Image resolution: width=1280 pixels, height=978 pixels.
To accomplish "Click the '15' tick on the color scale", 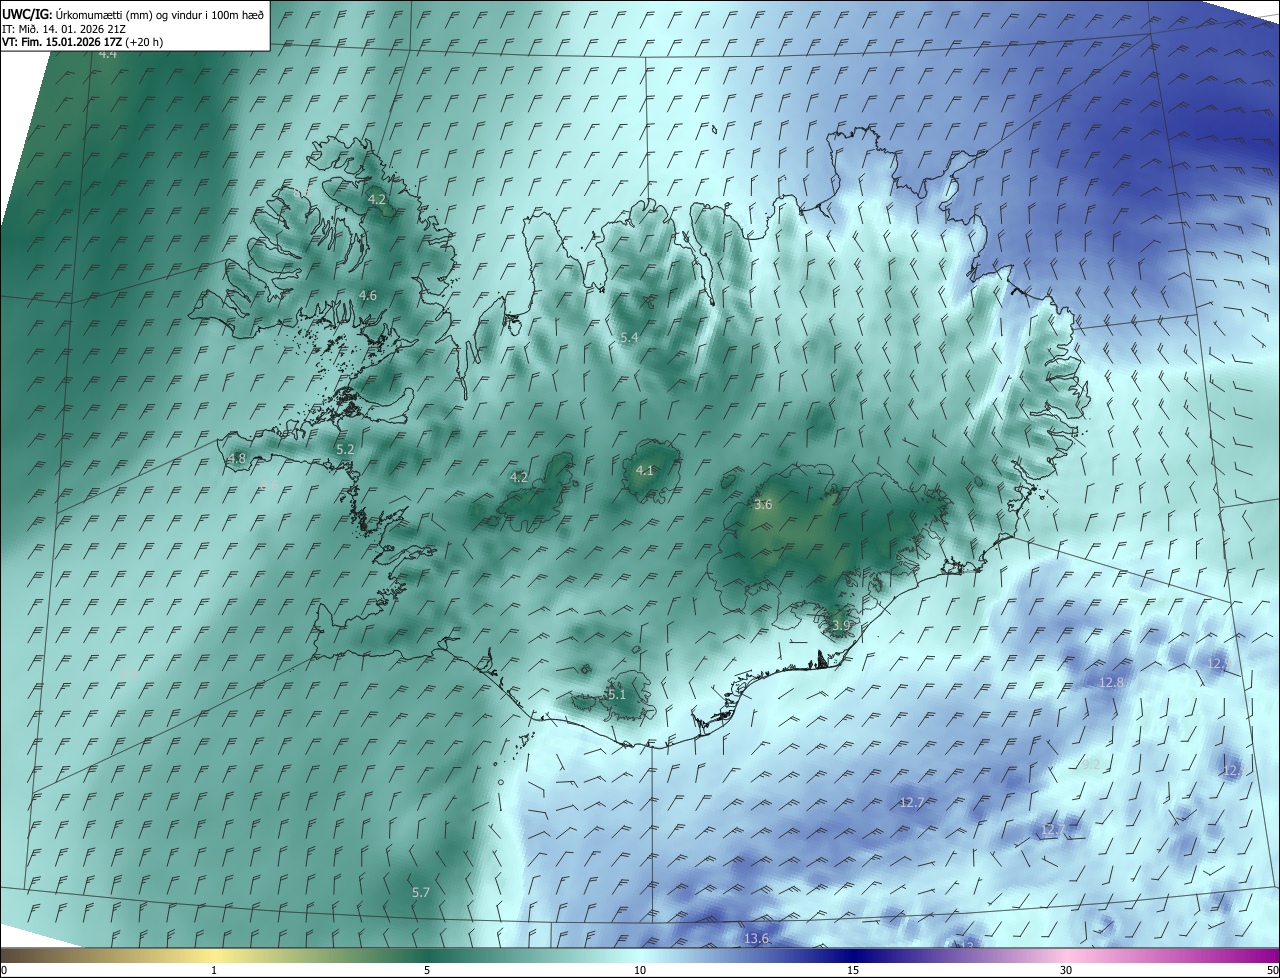I will (853, 970).
